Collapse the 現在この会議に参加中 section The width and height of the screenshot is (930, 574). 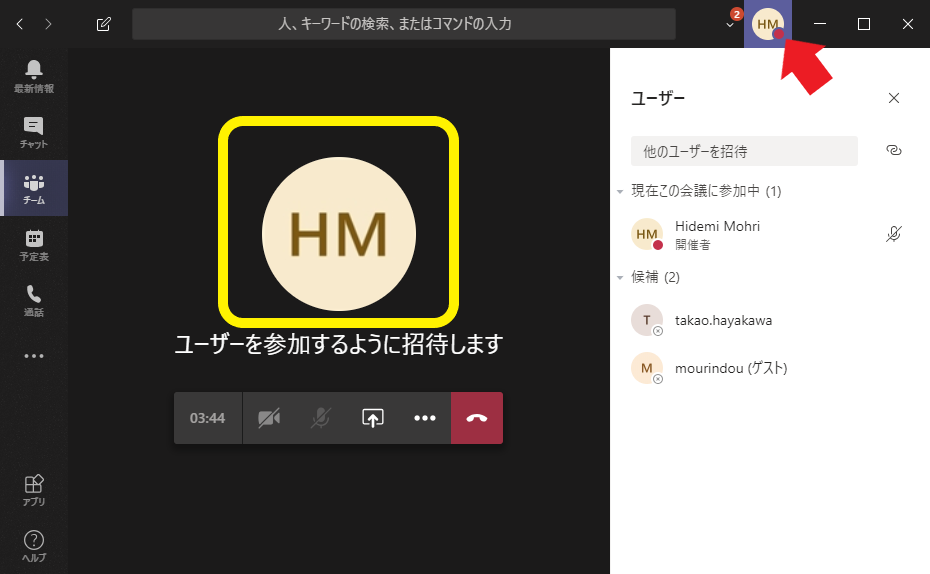click(620, 191)
